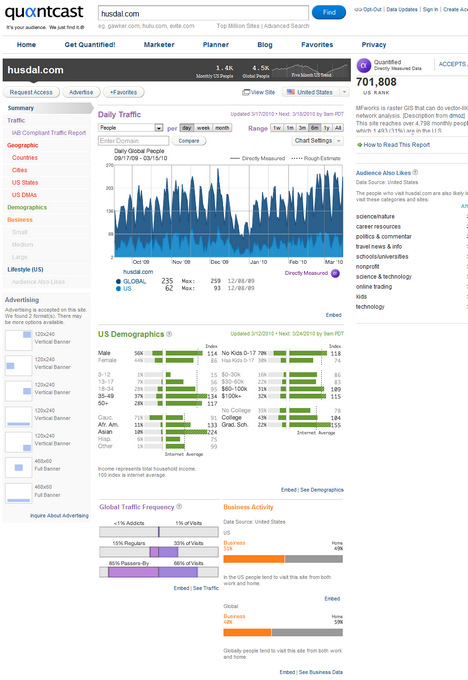468x680 pixels.
Task: Open the Blog menu item
Action: [265, 45]
